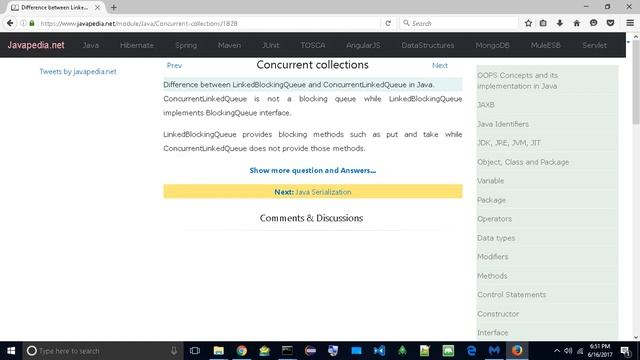Open the AngularJS nav menu item
Screen dimensions: 640x360
click(363, 45)
